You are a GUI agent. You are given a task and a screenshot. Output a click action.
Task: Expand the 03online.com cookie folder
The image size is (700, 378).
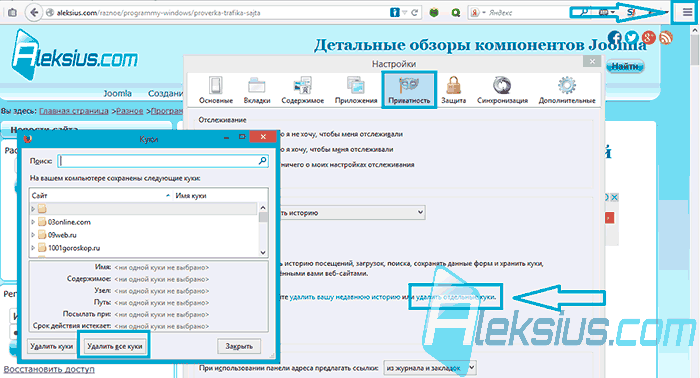(x=33, y=222)
